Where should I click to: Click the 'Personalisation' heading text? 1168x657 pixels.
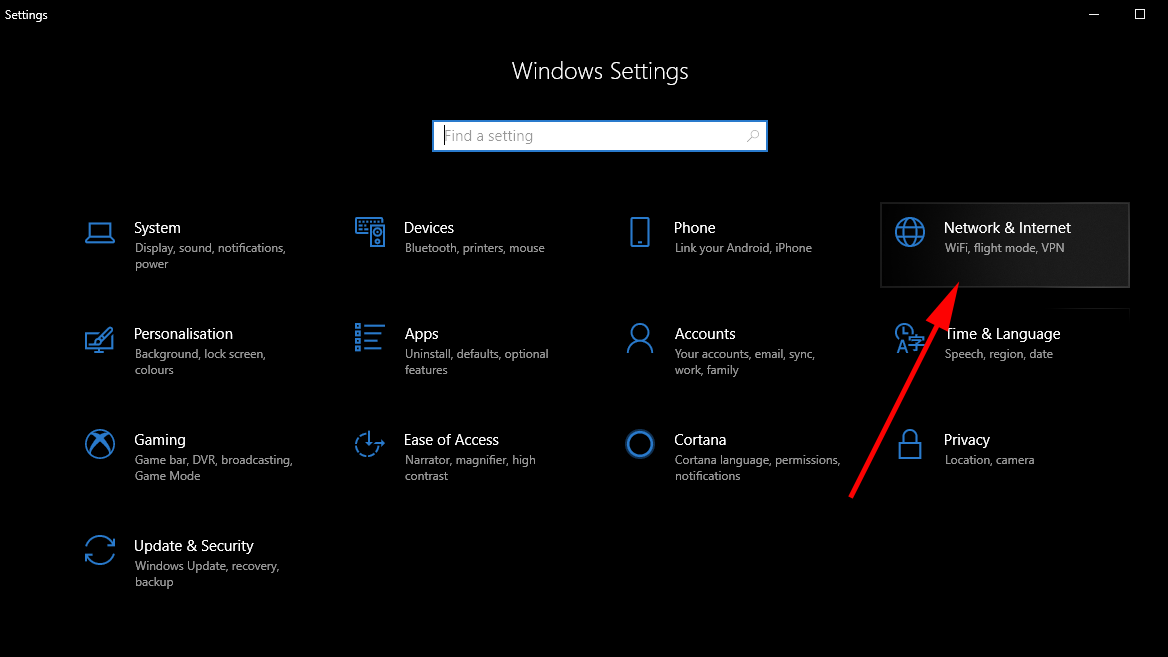tap(183, 334)
